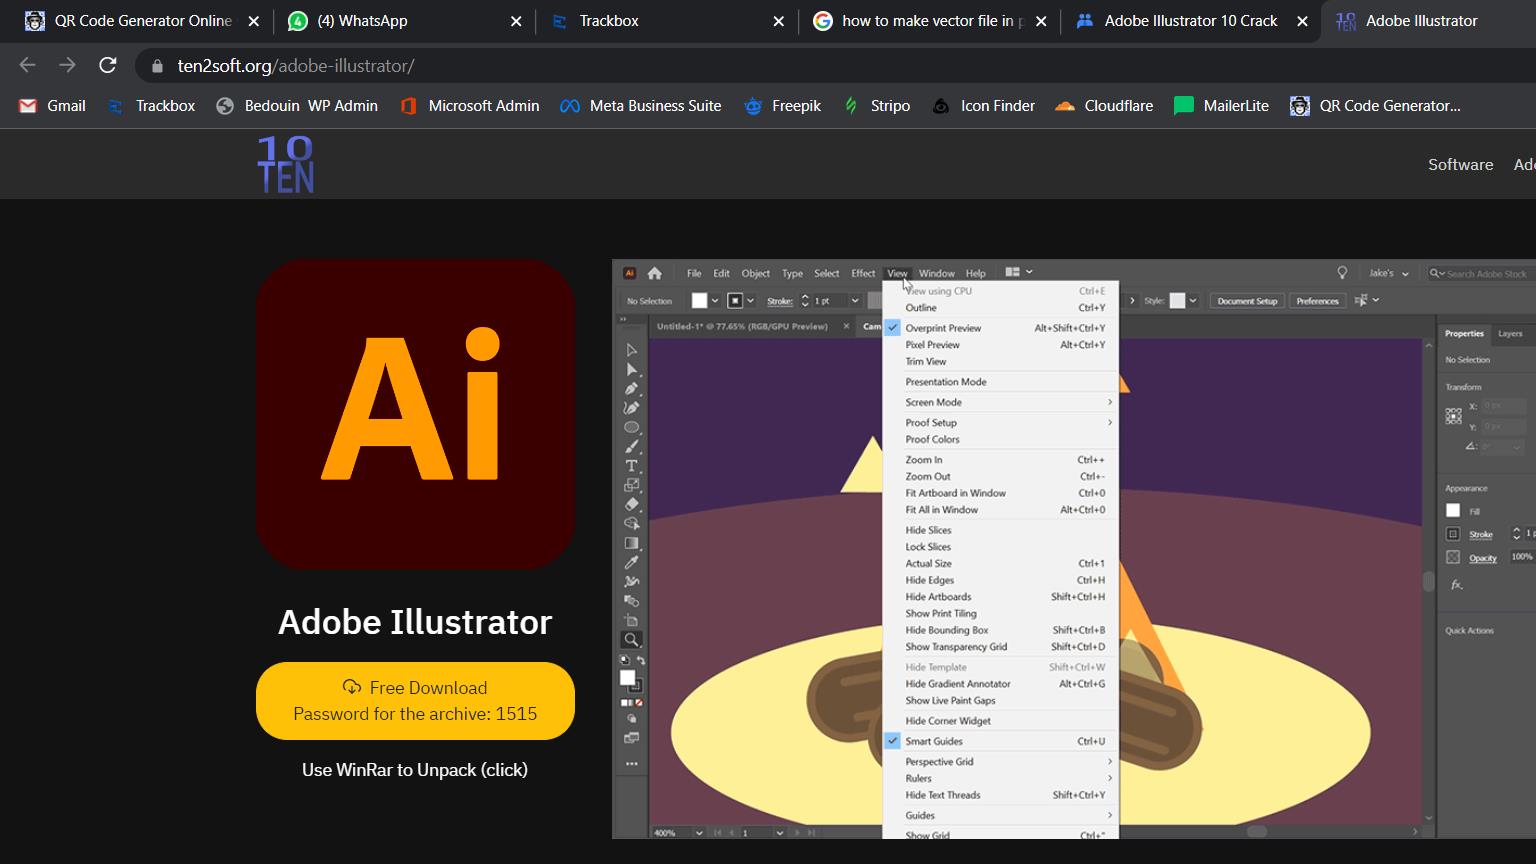Select the Type tool in Illustrator toolbar
This screenshot has height=864, width=1536.
click(x=631, y=466)
